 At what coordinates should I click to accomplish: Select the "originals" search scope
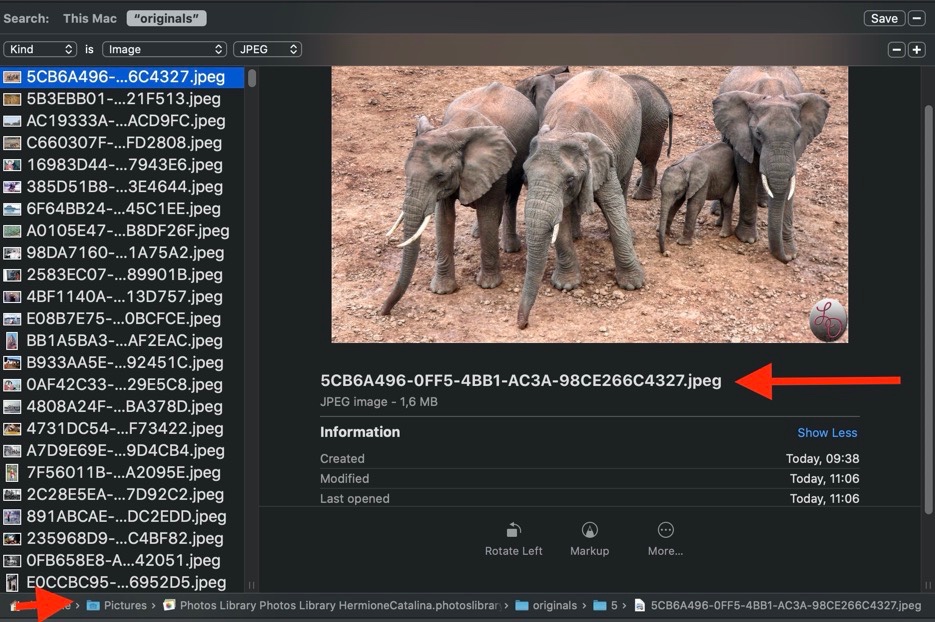(x=166, y=18)
